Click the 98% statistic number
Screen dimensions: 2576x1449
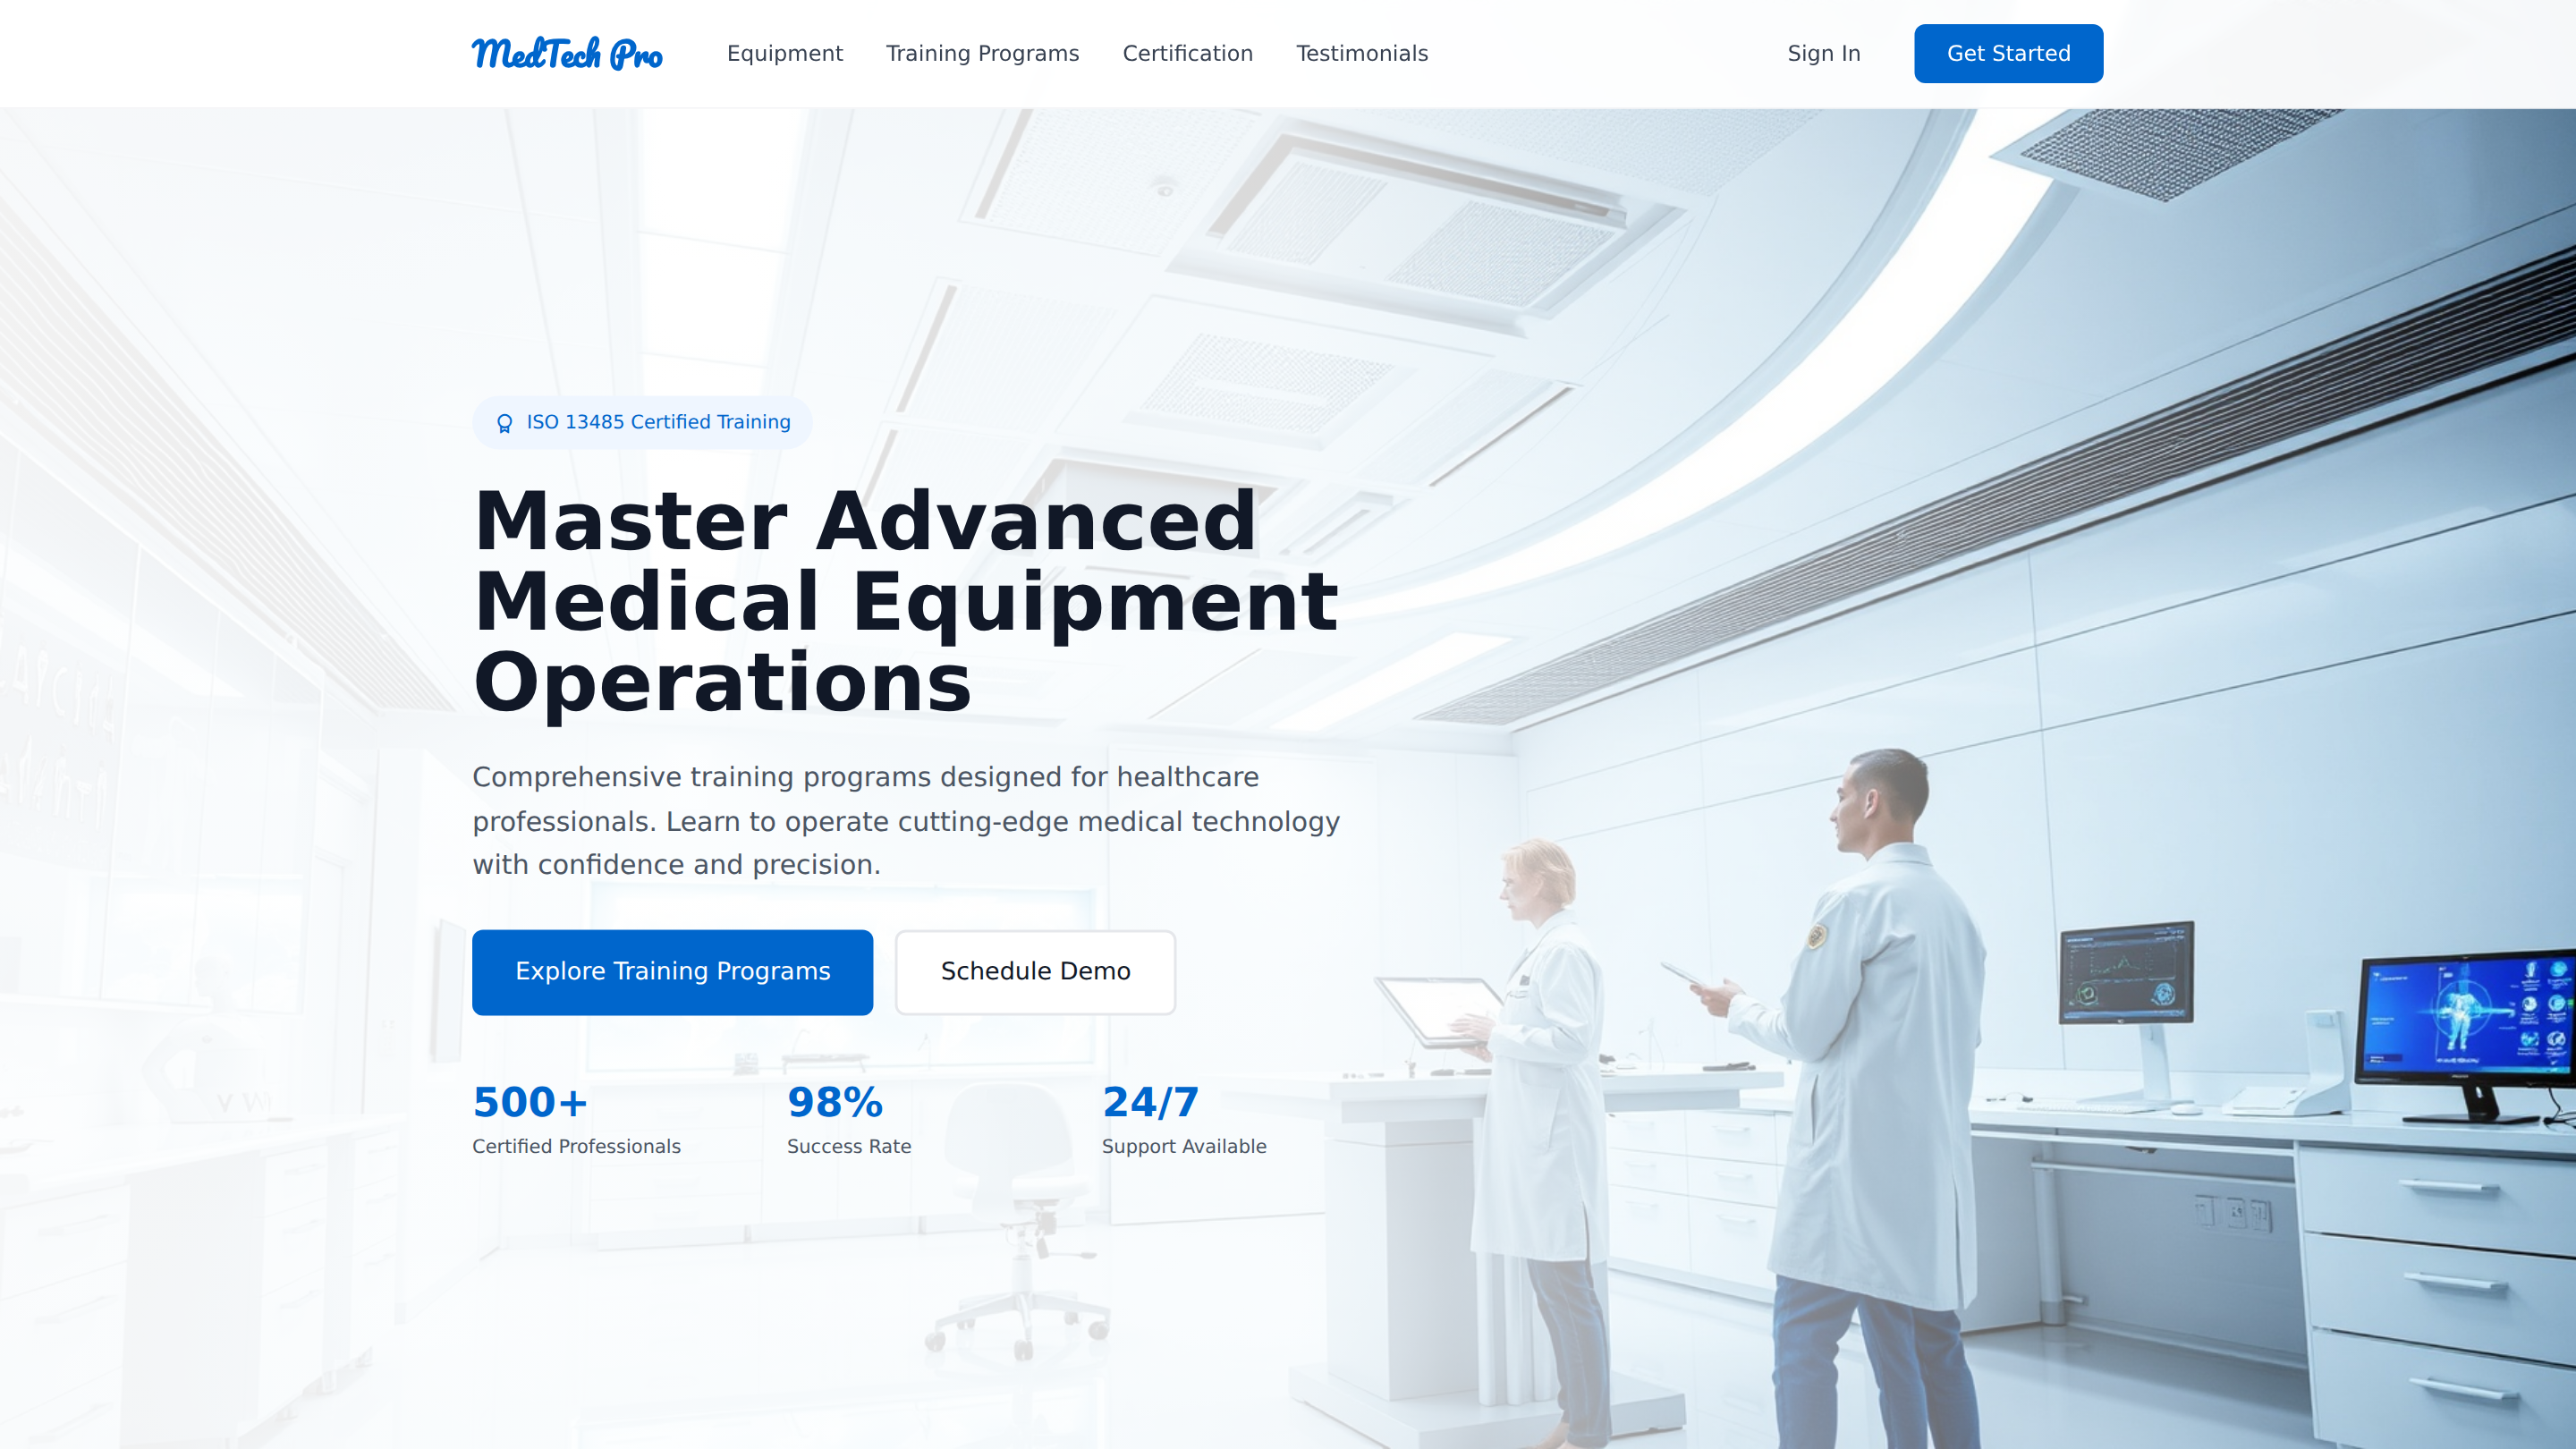coord(835,1102)
